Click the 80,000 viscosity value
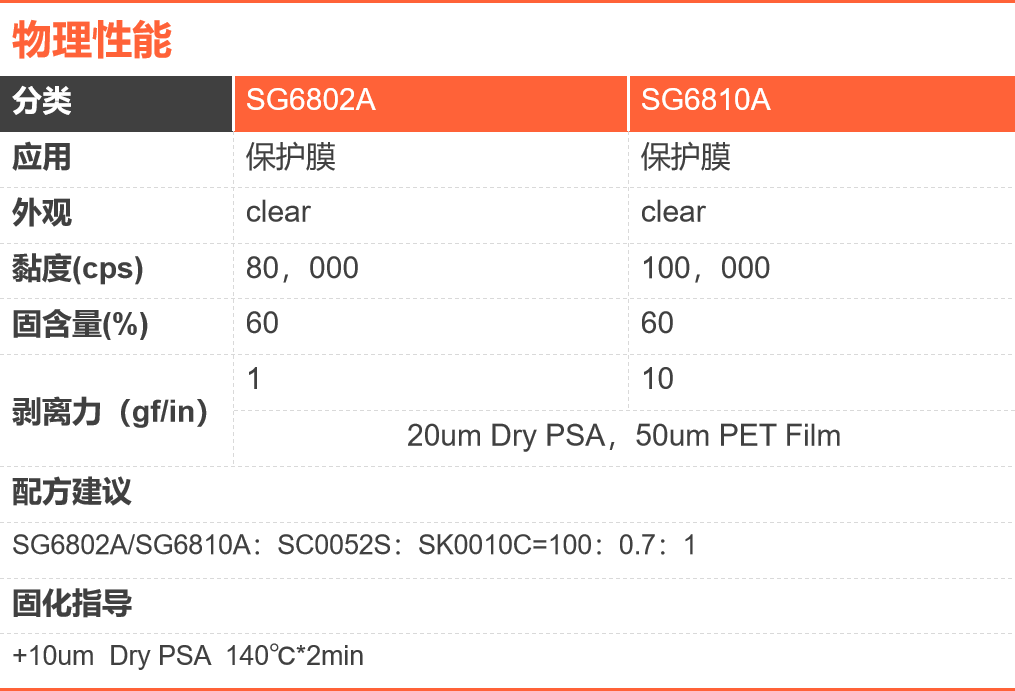The height and width of the screenshot is (691, 1015). point(302,268)
